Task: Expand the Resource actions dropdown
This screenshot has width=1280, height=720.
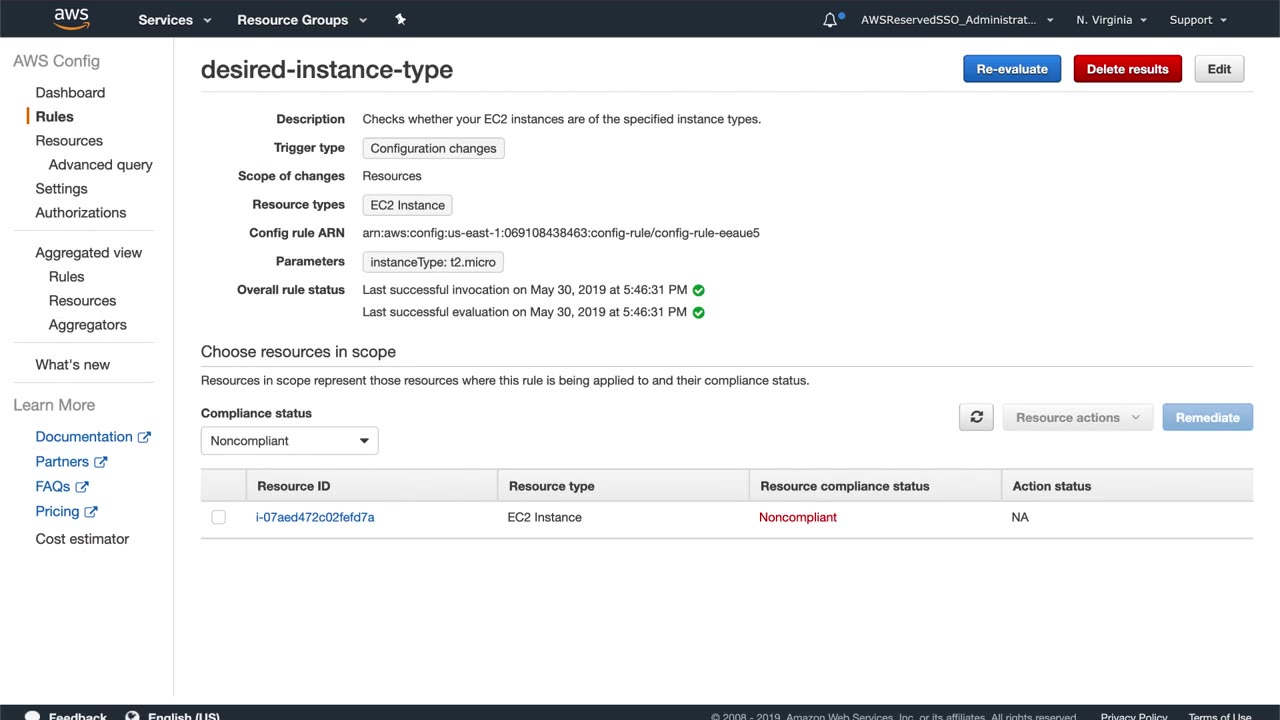Action: click(x=1077, y=417)
